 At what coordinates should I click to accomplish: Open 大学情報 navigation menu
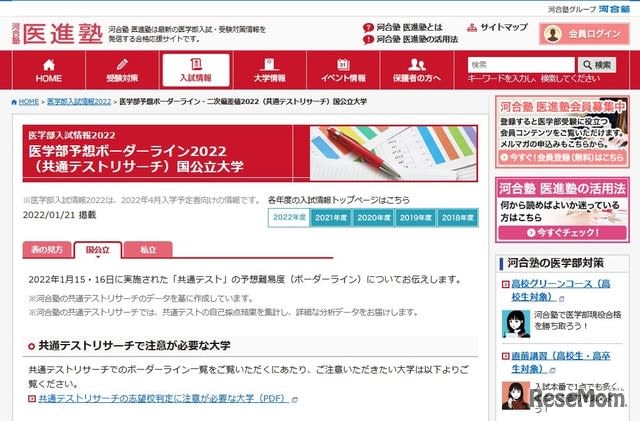269,70
